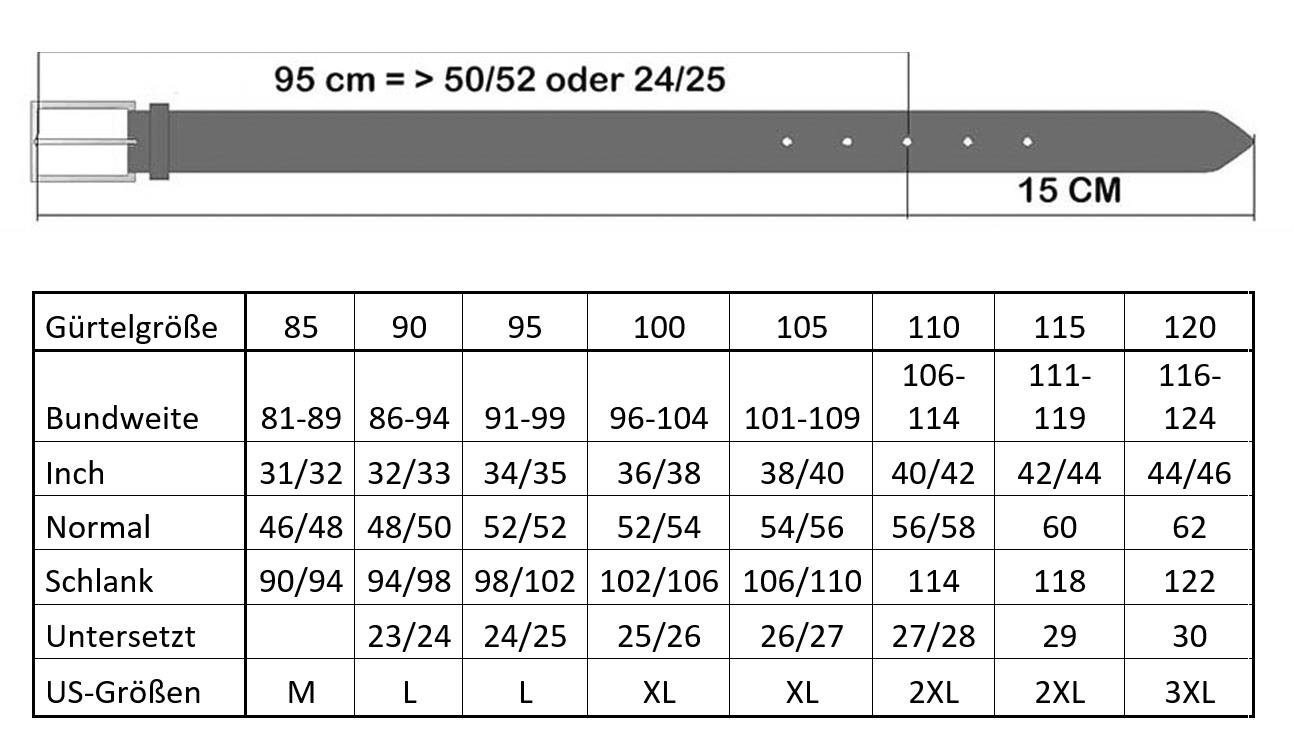The height and width of the screenshot is (744, 1294).
Task: Select the Untersetzt row label
Action: coord(120,635)
